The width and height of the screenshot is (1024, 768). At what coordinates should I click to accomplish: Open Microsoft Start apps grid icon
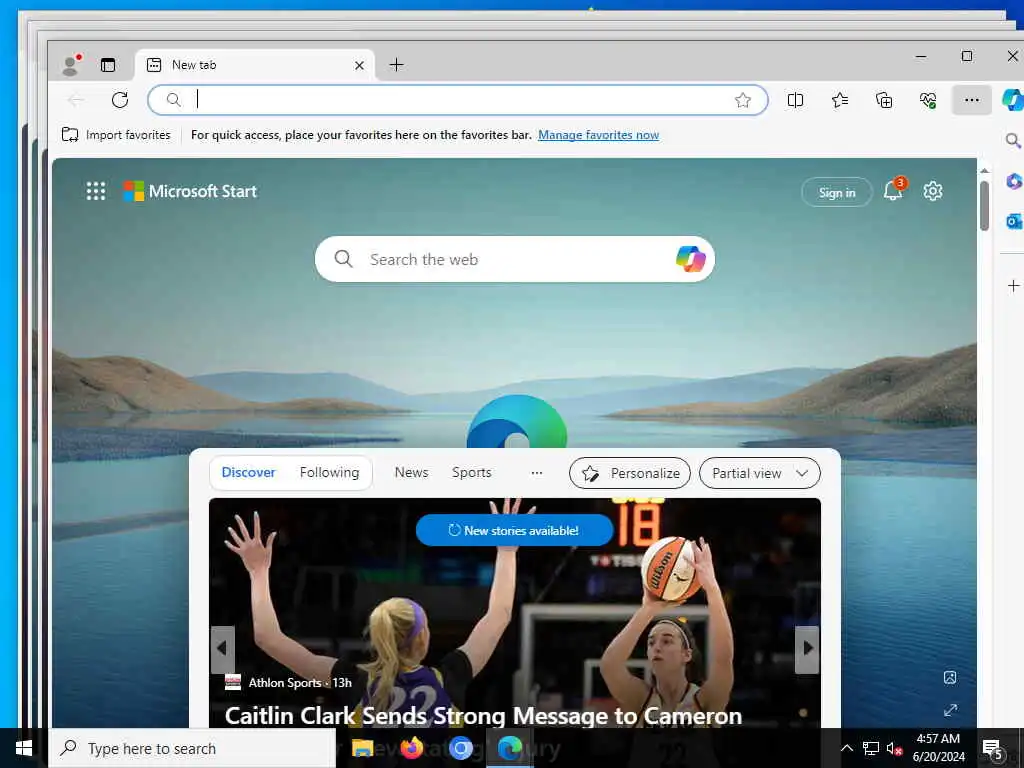[96, 191]
